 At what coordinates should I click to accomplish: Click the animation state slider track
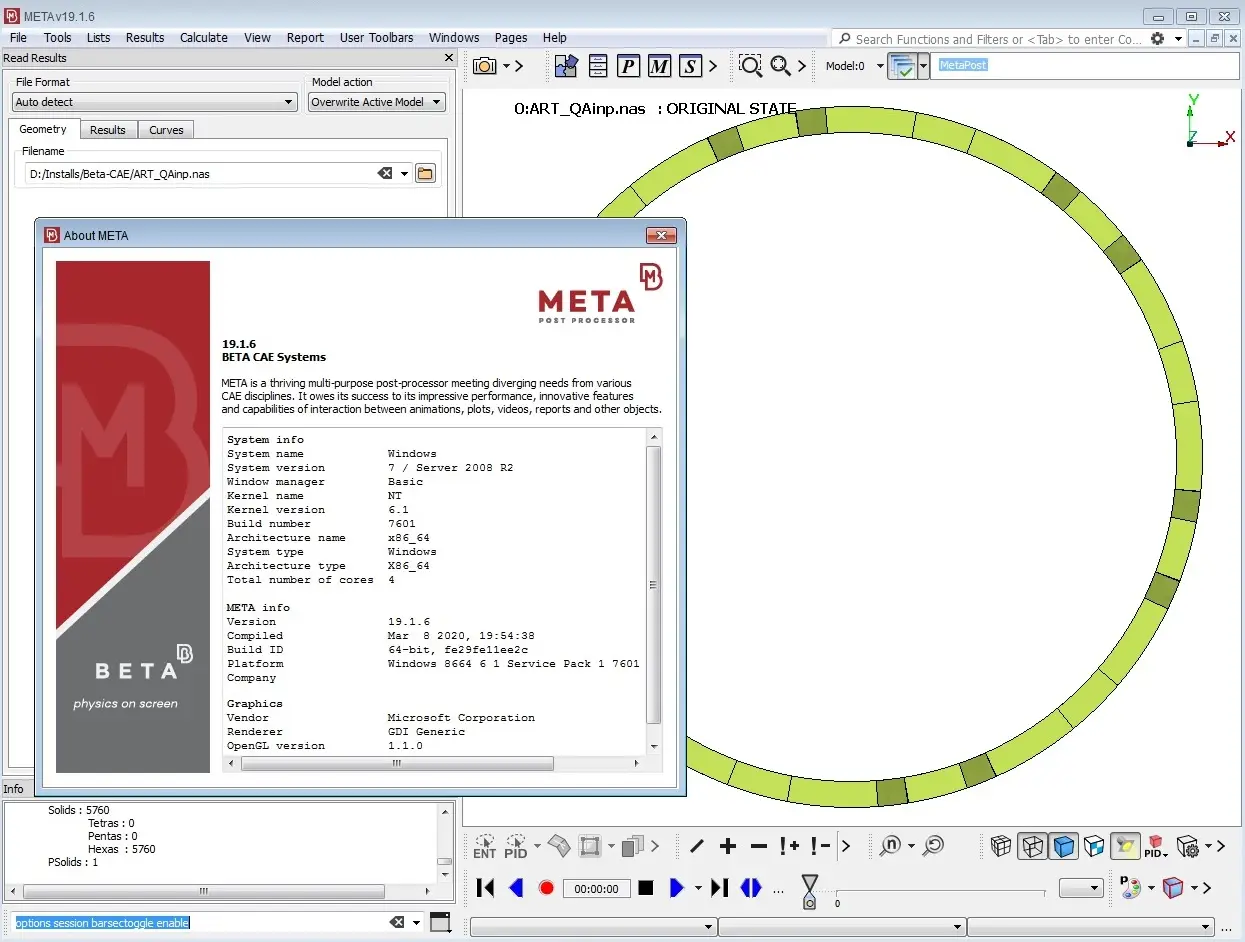pyautogui.click(x=942, y=892)
